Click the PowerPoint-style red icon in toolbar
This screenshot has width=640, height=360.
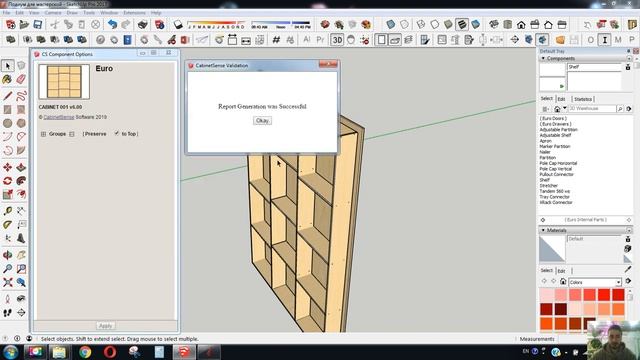pos(185,40)
